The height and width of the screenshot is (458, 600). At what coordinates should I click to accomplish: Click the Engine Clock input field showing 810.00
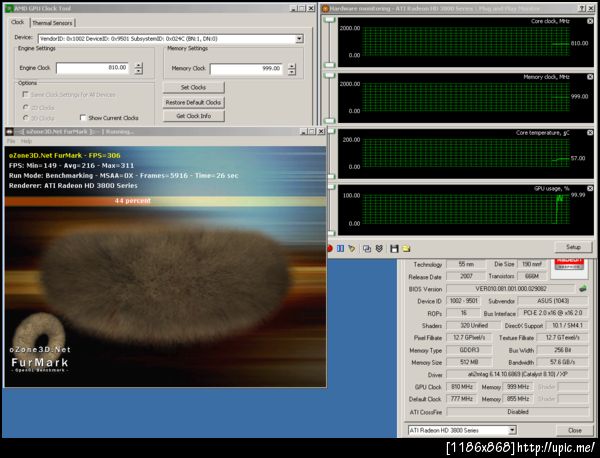pos(92,68)
